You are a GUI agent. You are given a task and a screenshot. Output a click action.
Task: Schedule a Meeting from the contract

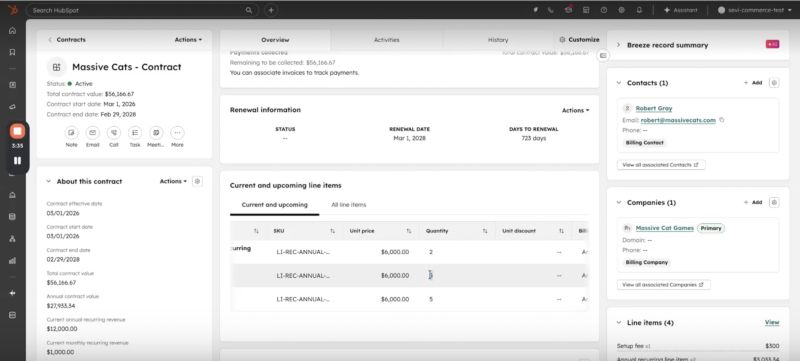coord(156,137)
